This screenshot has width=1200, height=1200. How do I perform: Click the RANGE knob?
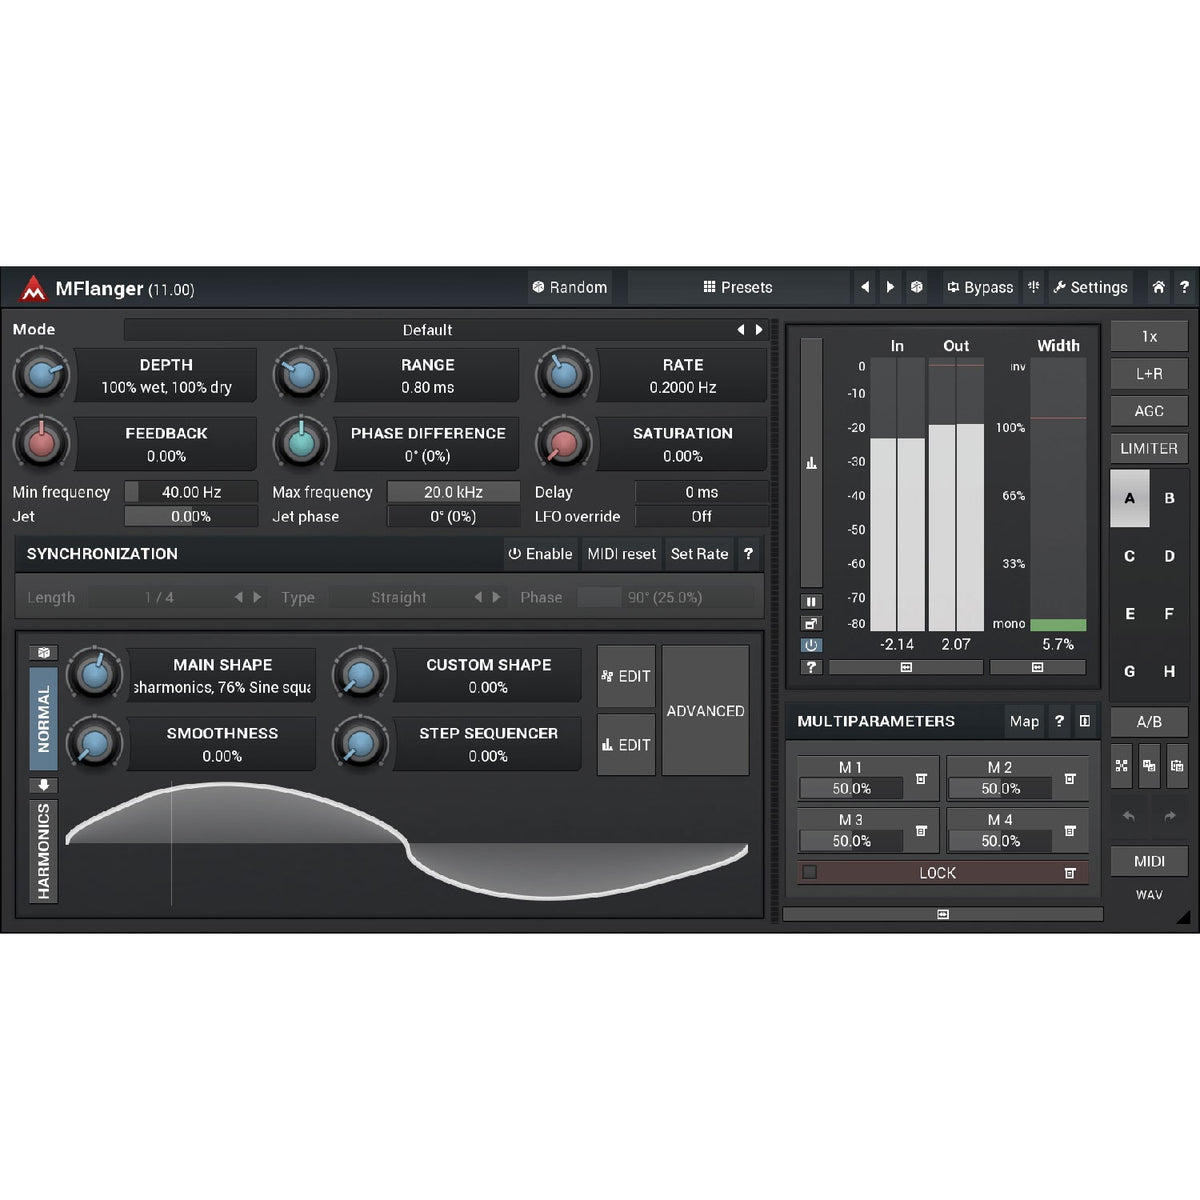click(301, 375)
